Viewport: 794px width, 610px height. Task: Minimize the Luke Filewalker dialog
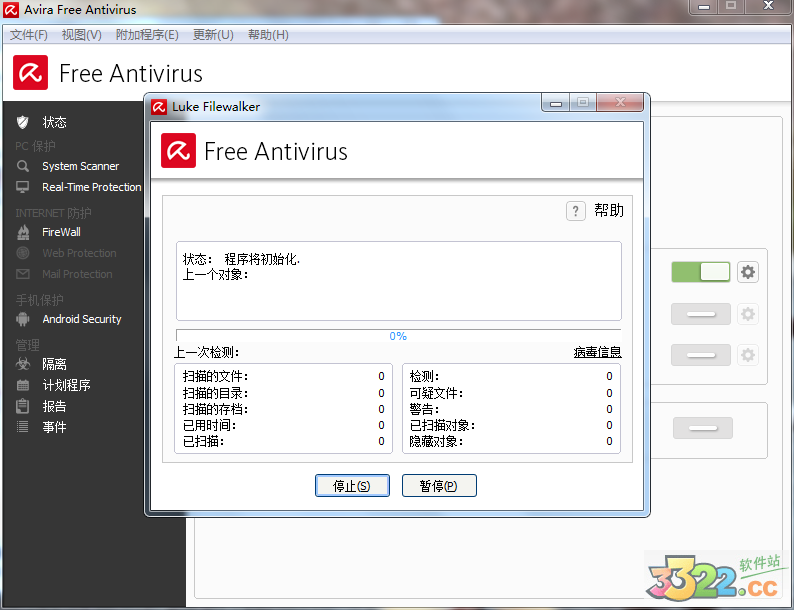click(555, 103)
